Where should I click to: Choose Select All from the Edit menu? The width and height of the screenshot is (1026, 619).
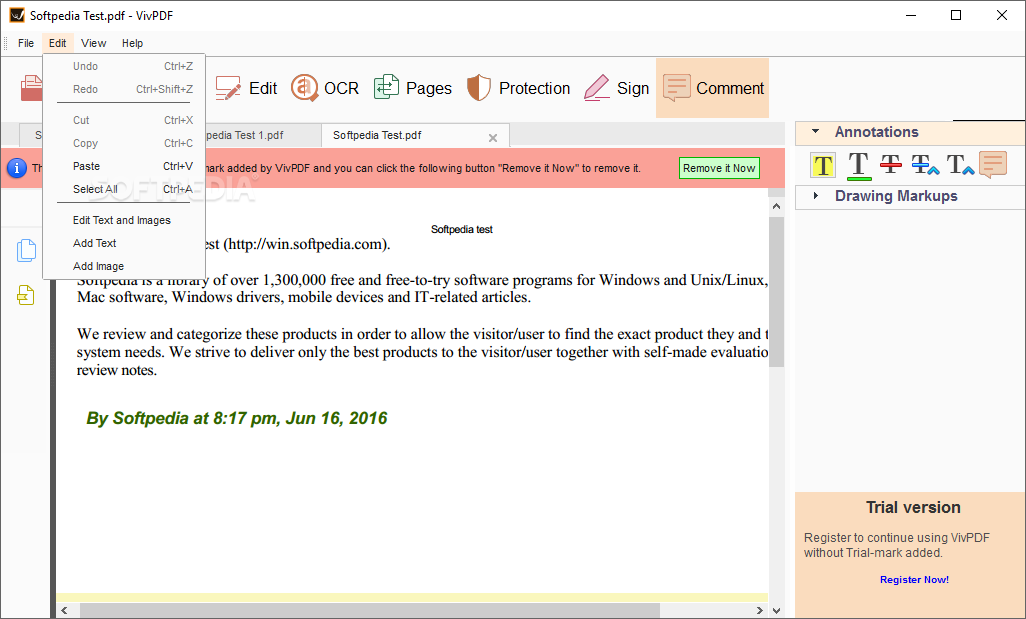[124, 189]
